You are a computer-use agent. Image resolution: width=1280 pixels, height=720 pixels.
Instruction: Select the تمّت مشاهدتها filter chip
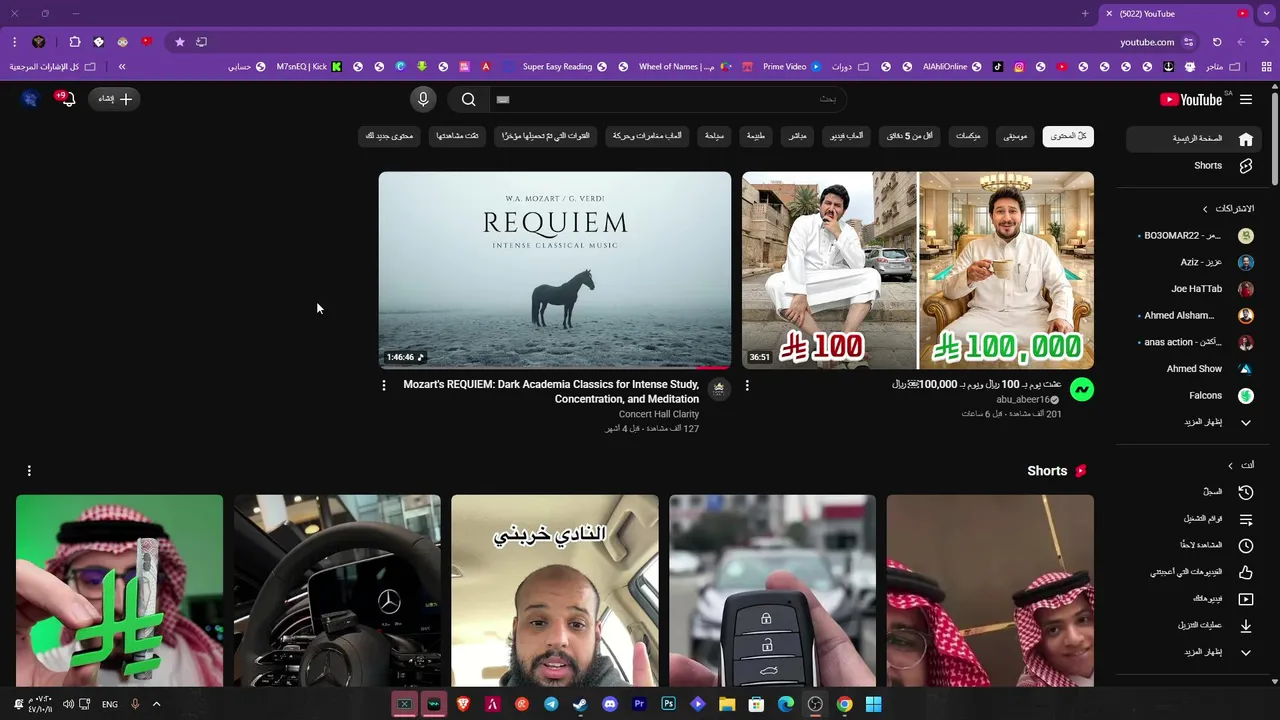coord(458,136)
